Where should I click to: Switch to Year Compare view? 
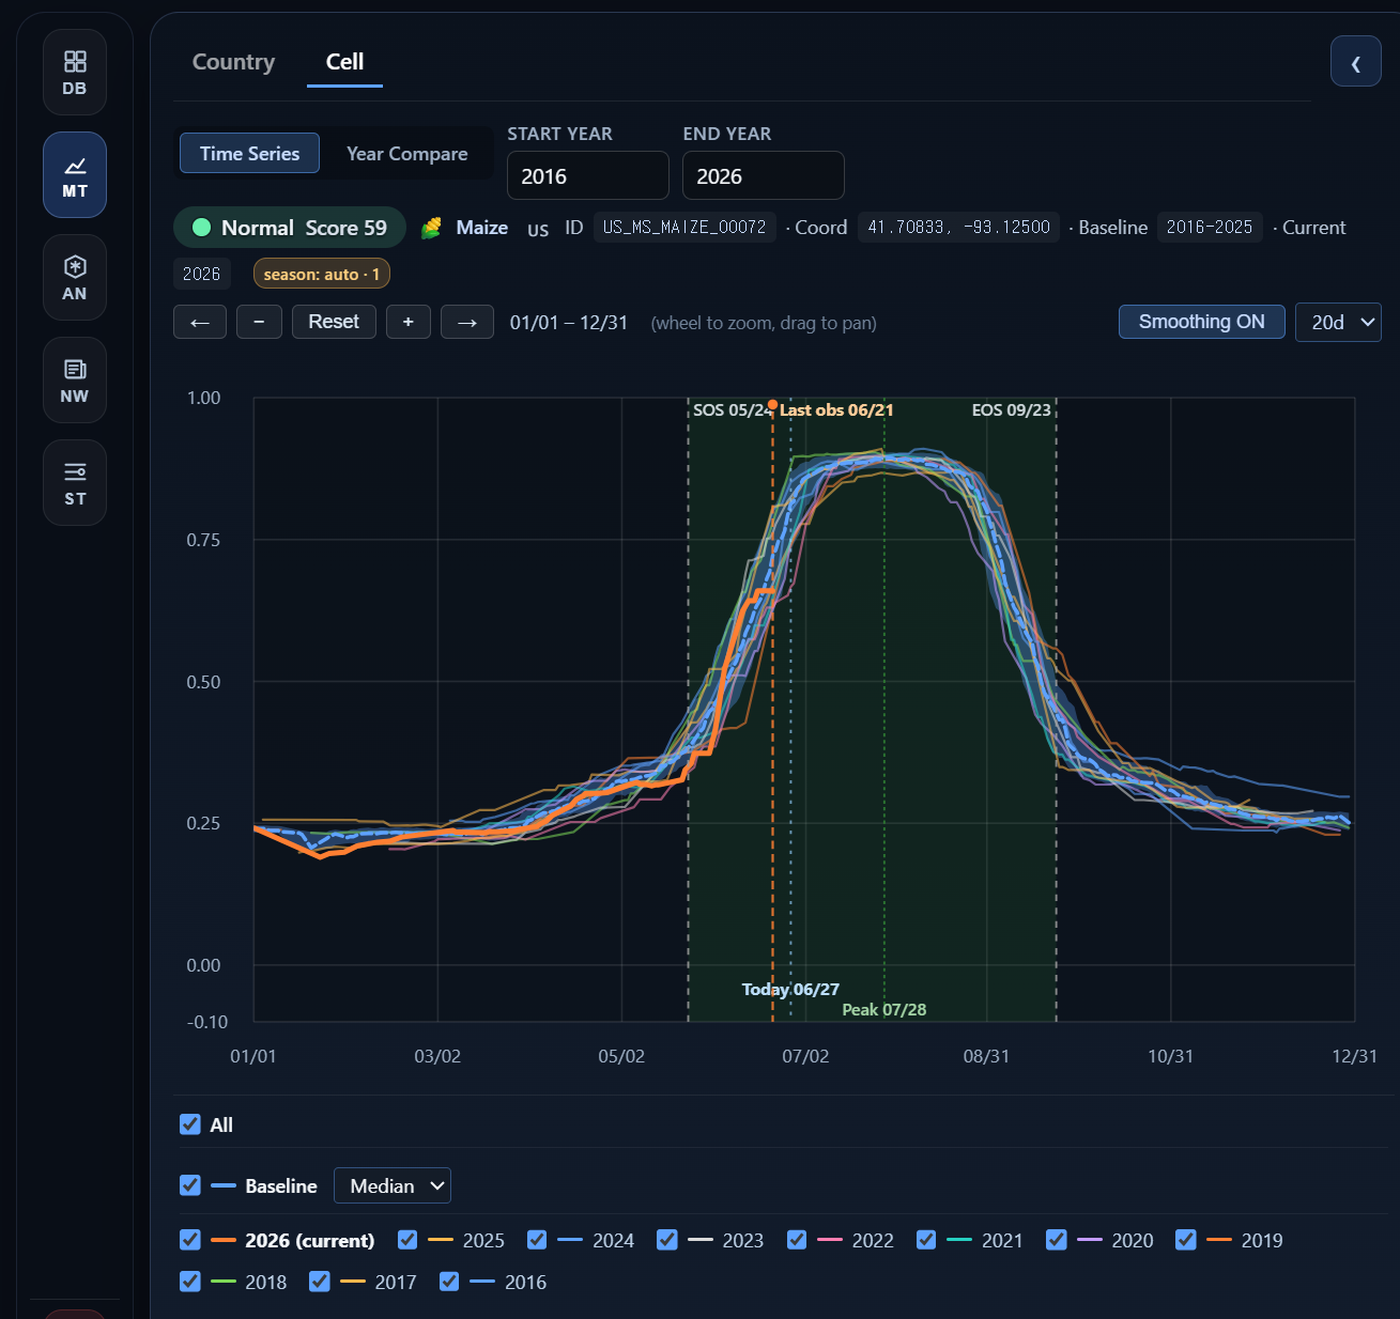[407, 153]
